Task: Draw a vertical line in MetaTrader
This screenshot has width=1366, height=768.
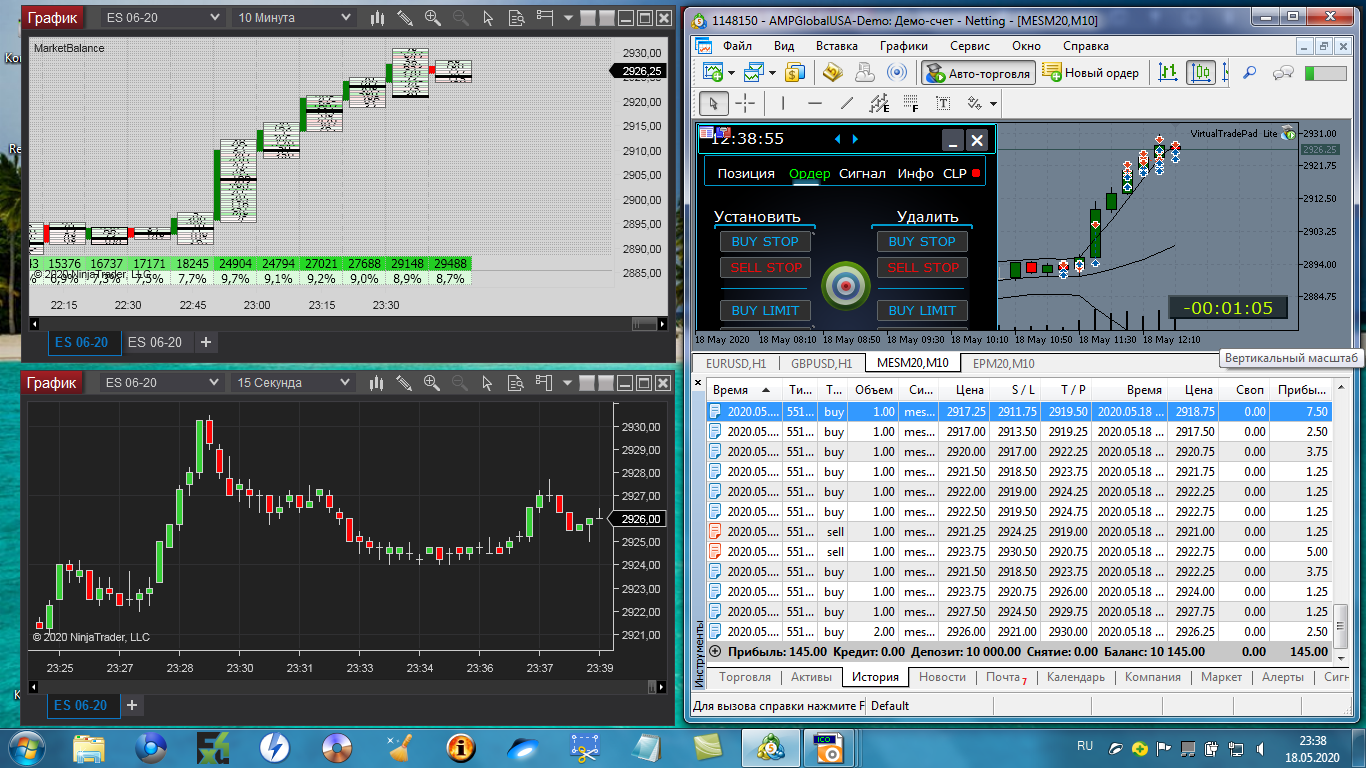Action: point(783,103)
